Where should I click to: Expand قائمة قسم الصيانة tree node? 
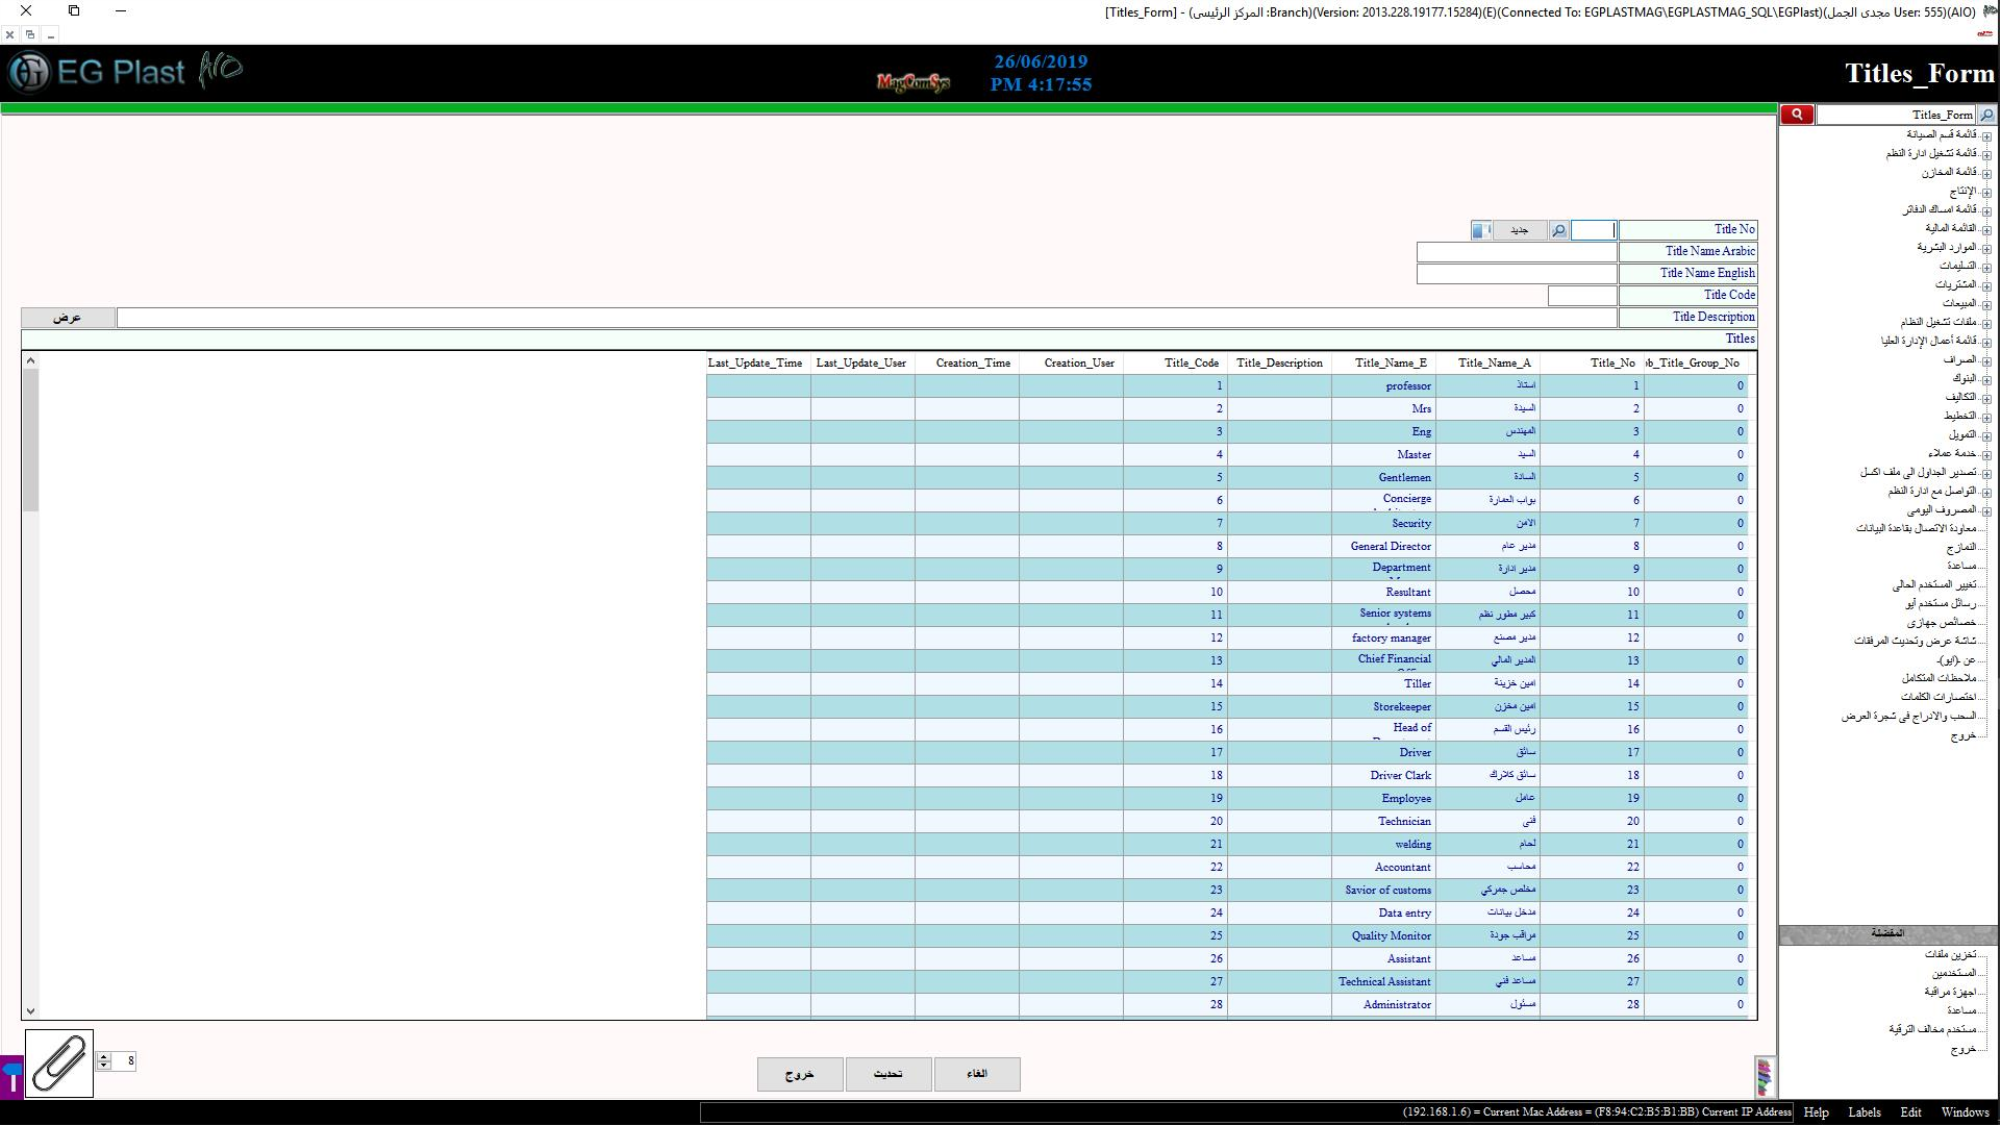coord(1987,136)
